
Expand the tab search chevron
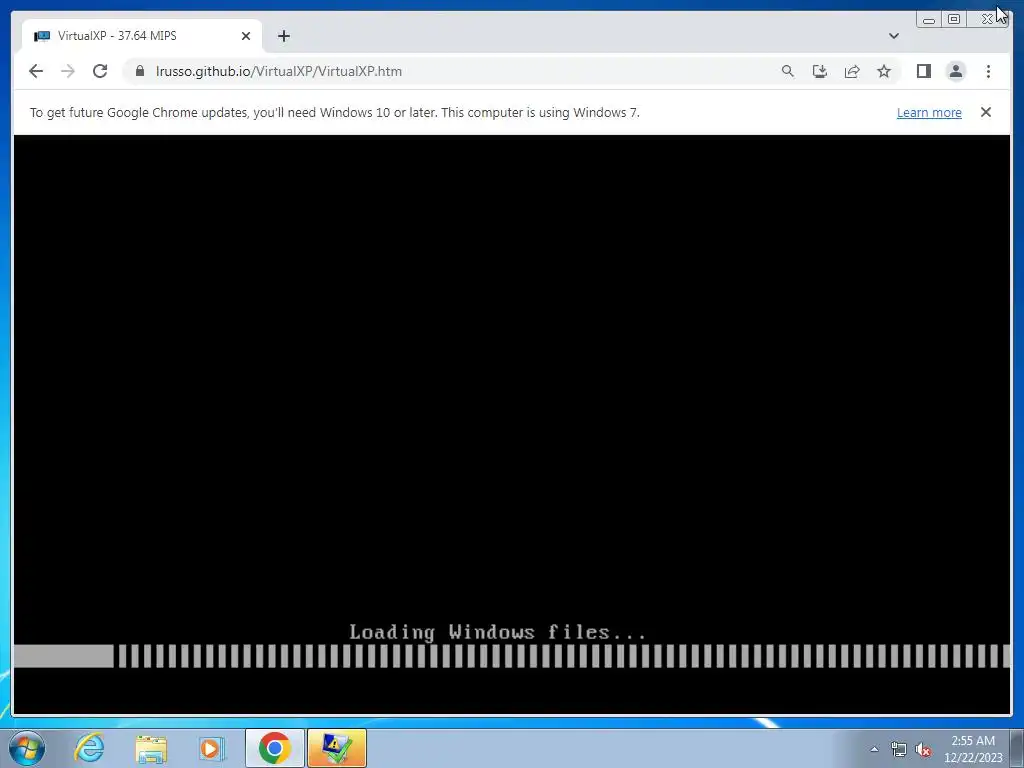(893, 36)
